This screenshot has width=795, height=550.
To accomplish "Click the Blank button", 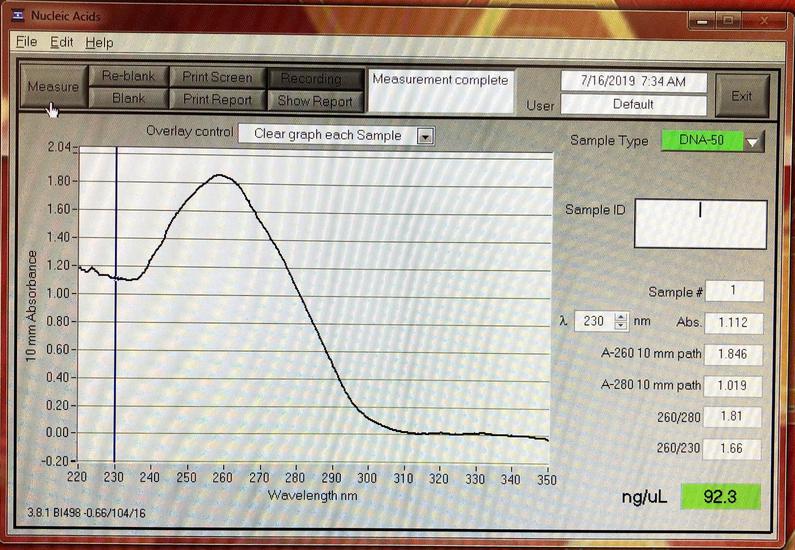I will 128,99.
